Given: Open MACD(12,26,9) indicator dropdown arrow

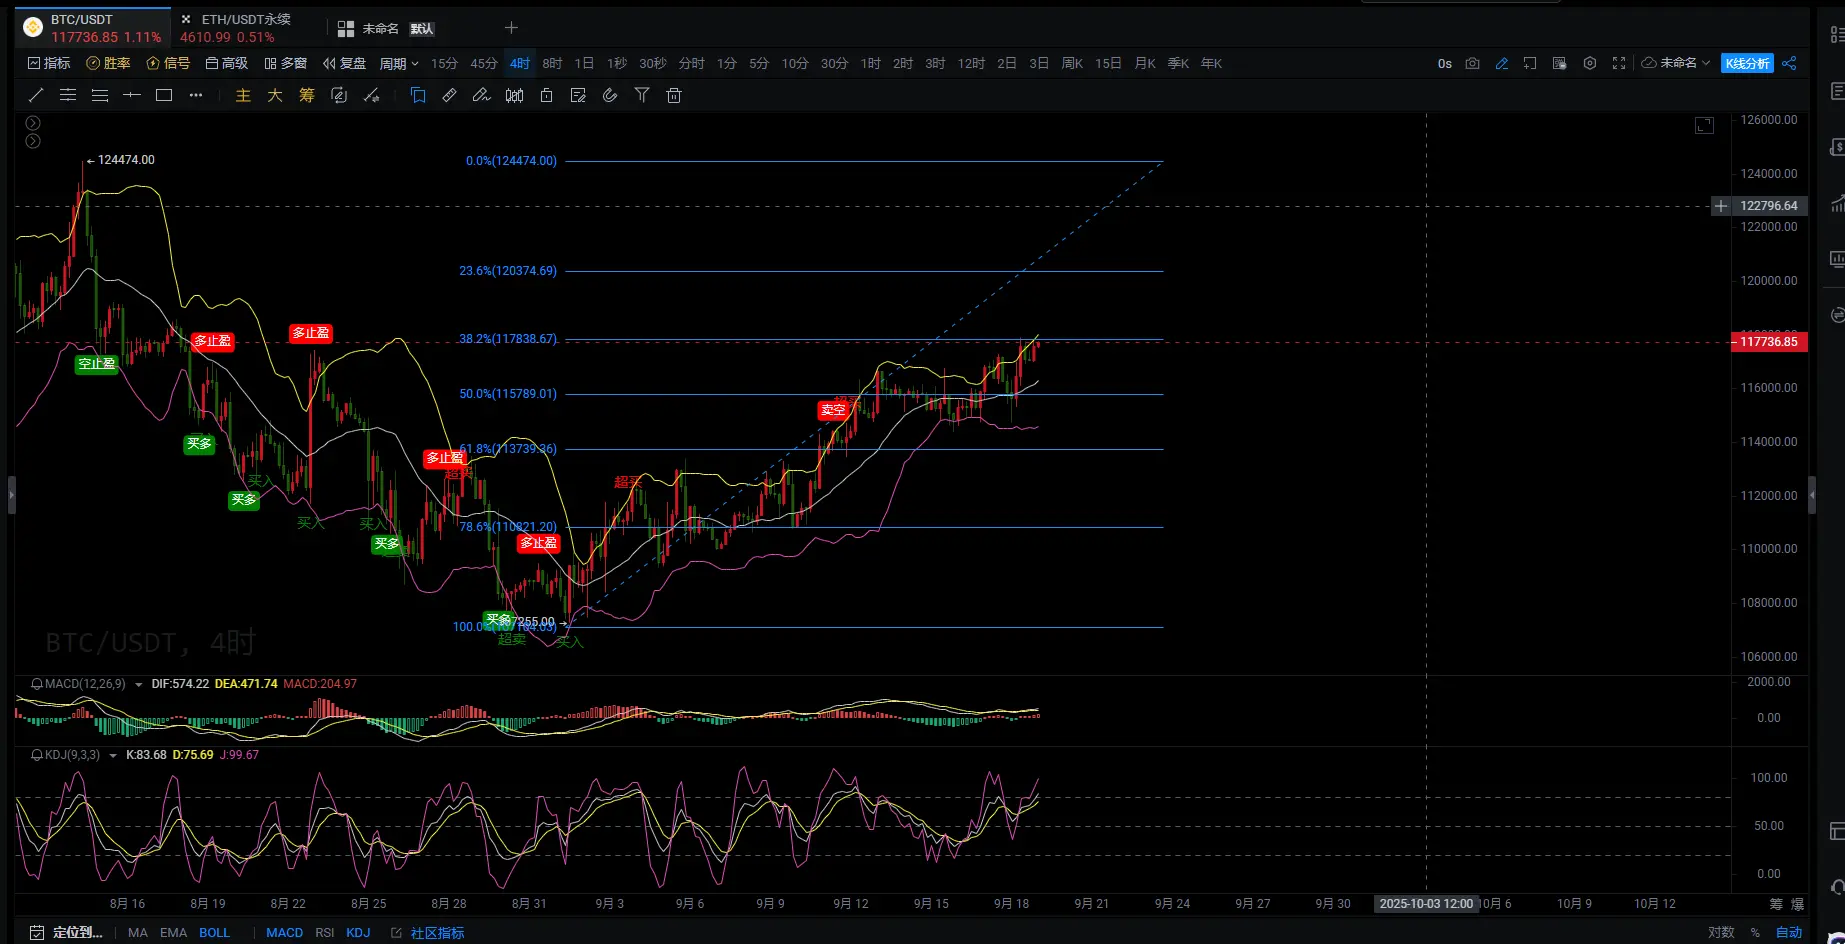Looking at the screenshot, I should click(138, 685).
